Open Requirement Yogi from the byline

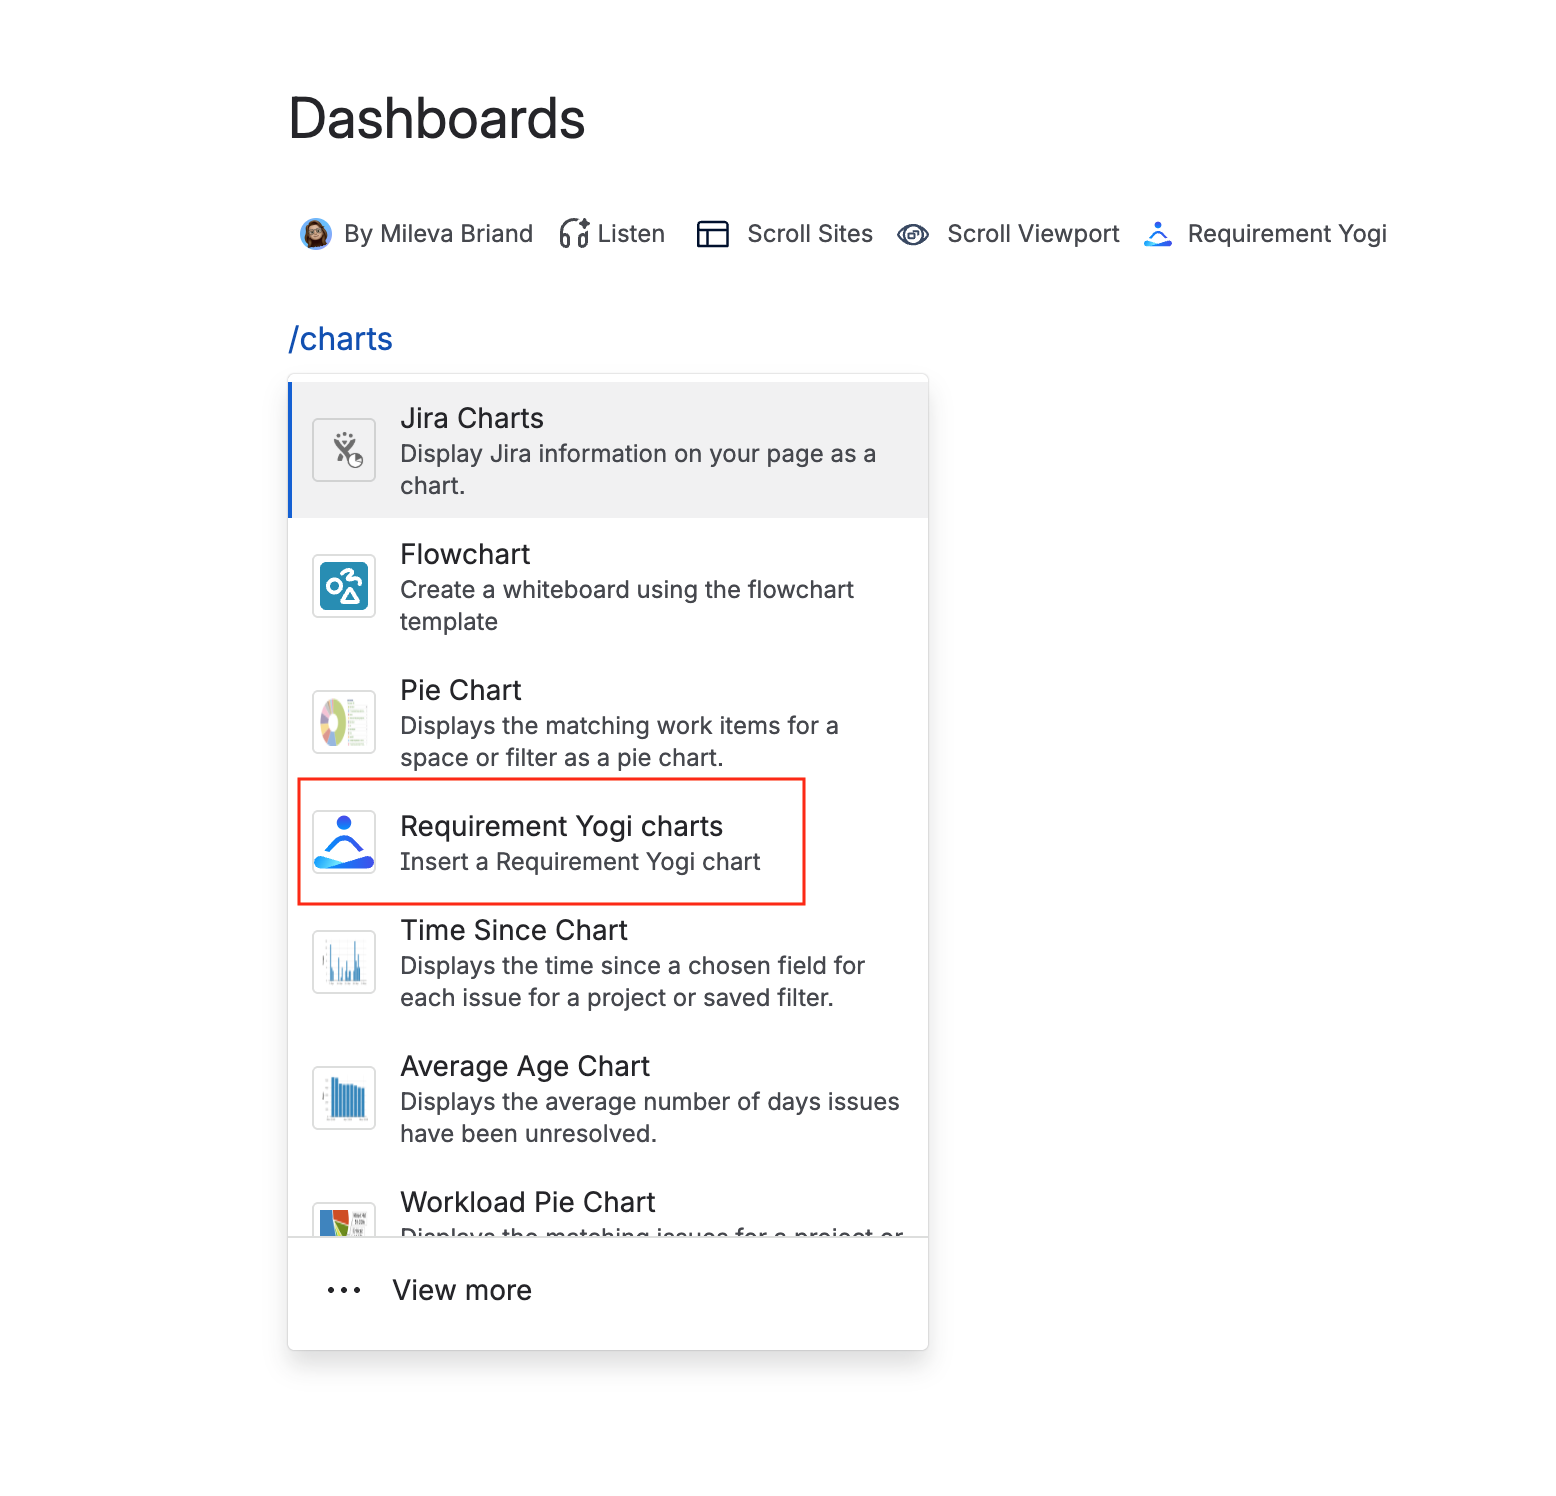click(x=1265, y=234)
